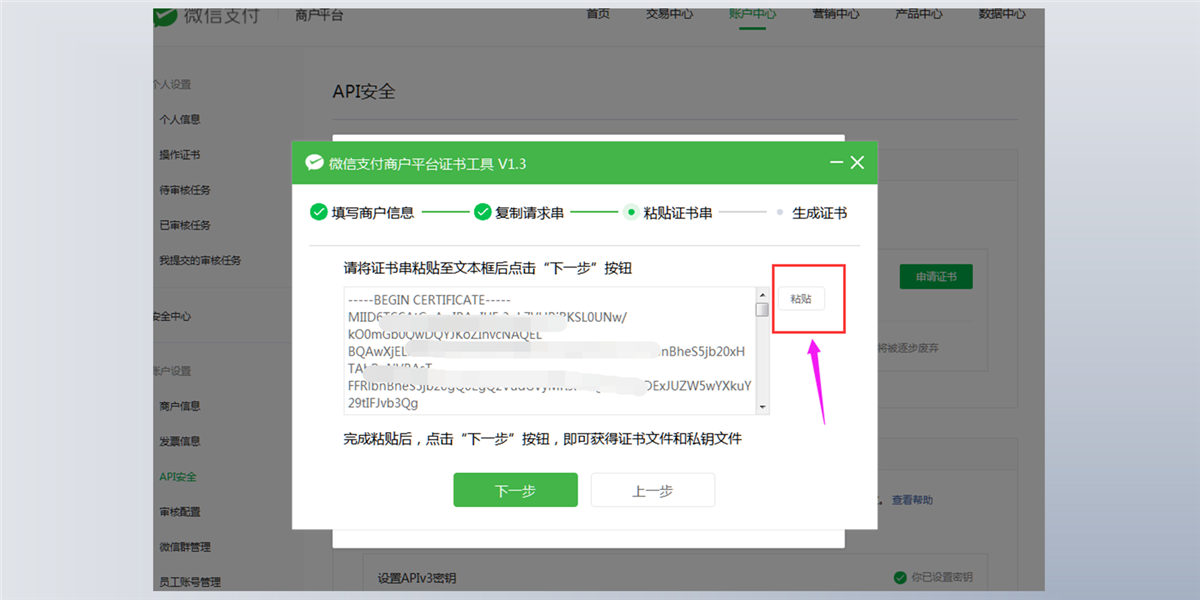The height and width of the screenshot is (600, 1200).
Task: Click the instruction 请将证书串粘贴至文本框后点击“下一步”按钮
Action: coord(488,268)
